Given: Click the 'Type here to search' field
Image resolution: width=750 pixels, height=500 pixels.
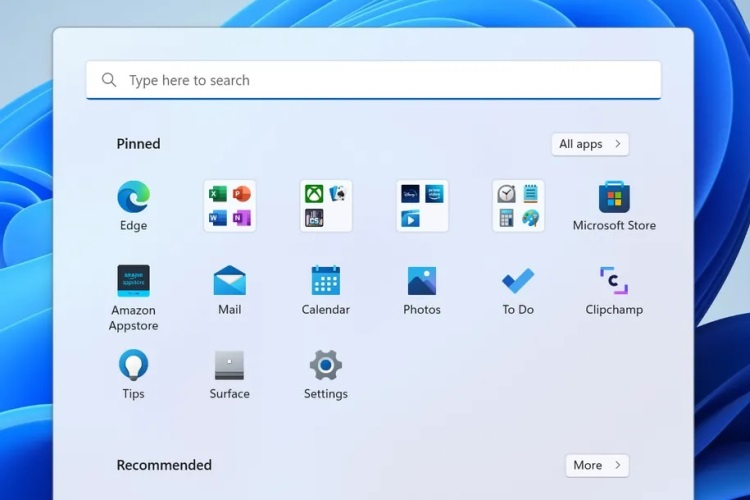Looking at the screenshot, I should [x=380, y=80].
